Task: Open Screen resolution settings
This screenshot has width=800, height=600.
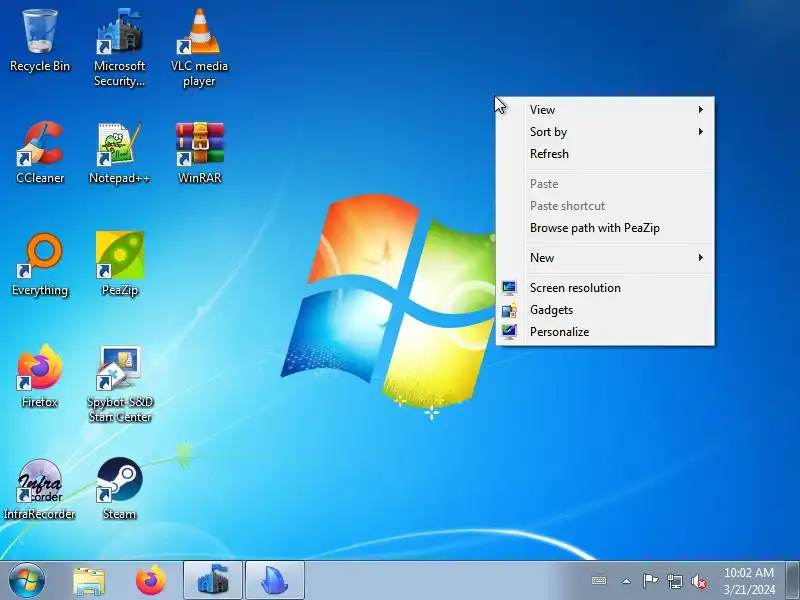Action: click(605, 288)
